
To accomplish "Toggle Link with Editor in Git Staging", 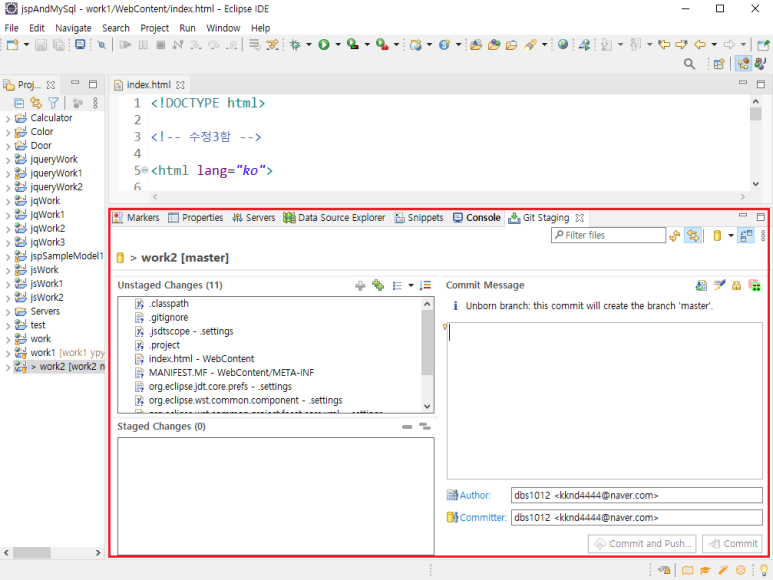I will tap(693, 236).
